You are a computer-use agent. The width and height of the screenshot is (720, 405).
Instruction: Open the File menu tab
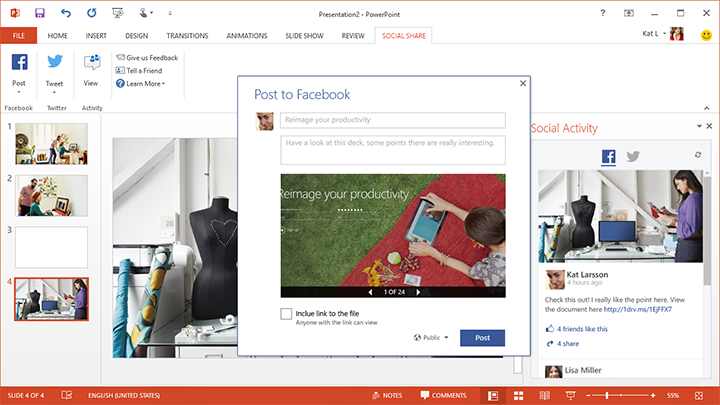pyautogui.click(x=18, y=35)
